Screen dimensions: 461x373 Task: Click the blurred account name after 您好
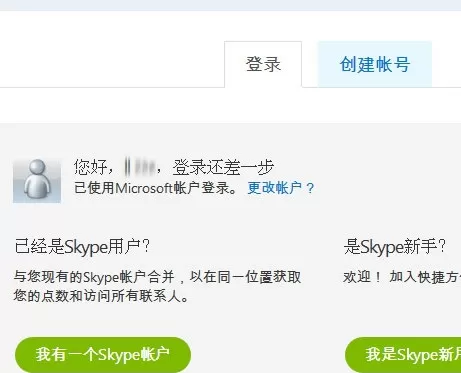(140, 167)
